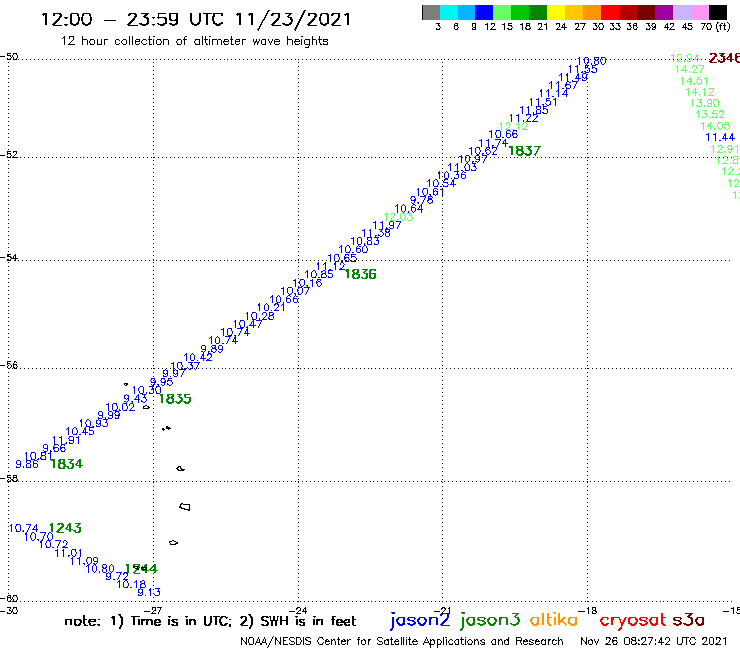Viewport: 740px width, 650px height.
Task: Click the 14.05 wave height value
Action: pos(715,126)
